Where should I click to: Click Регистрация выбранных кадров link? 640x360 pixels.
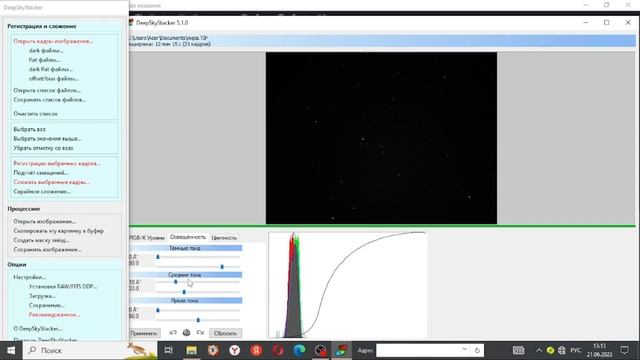pyautogui.click(x=57, y=163)
